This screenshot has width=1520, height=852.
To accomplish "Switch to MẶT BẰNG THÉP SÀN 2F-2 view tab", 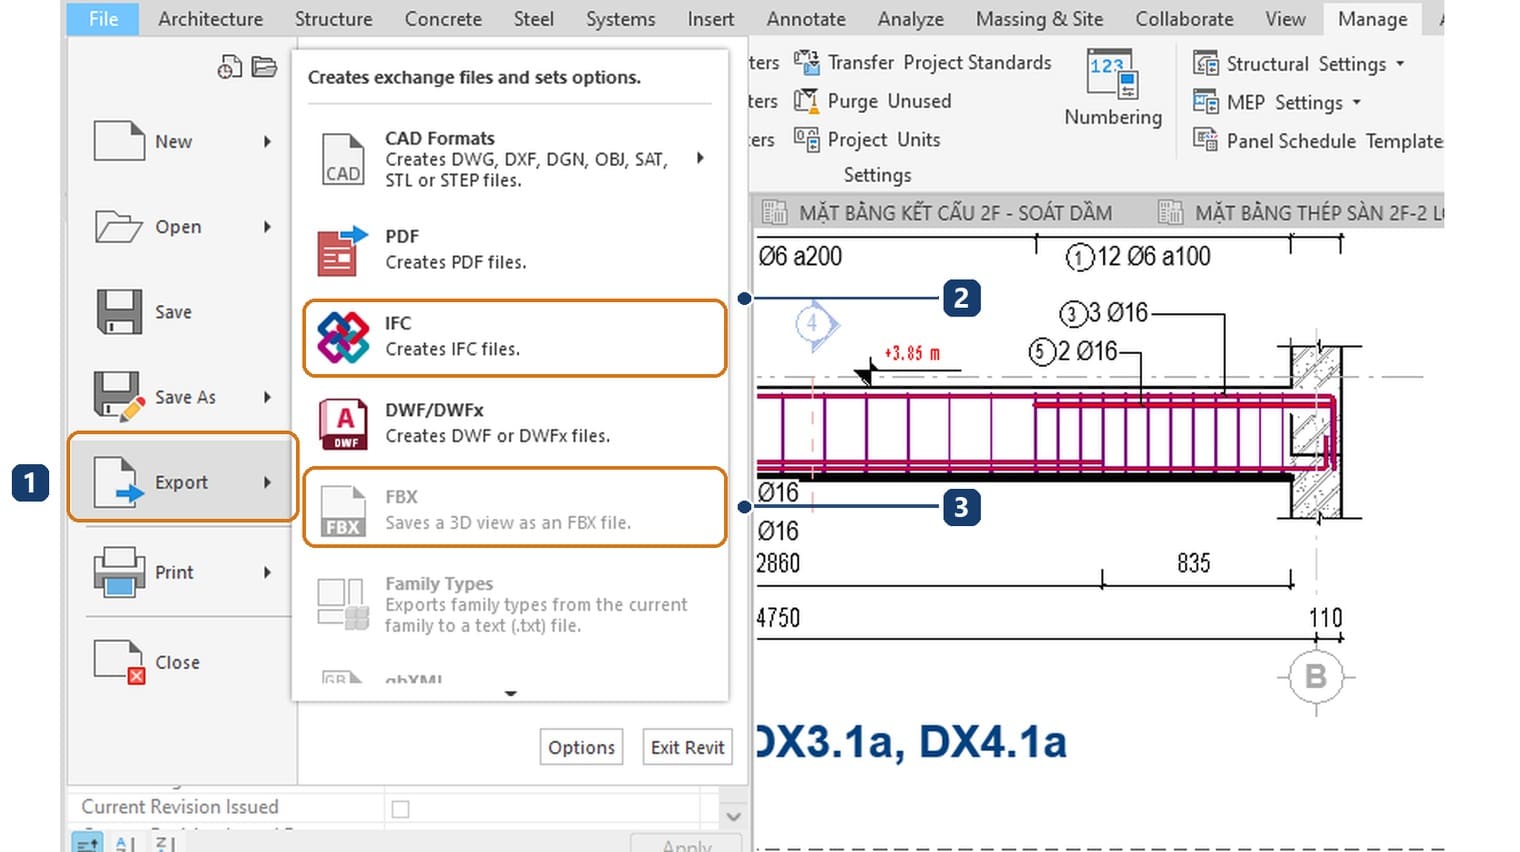I will [1299, 212].
